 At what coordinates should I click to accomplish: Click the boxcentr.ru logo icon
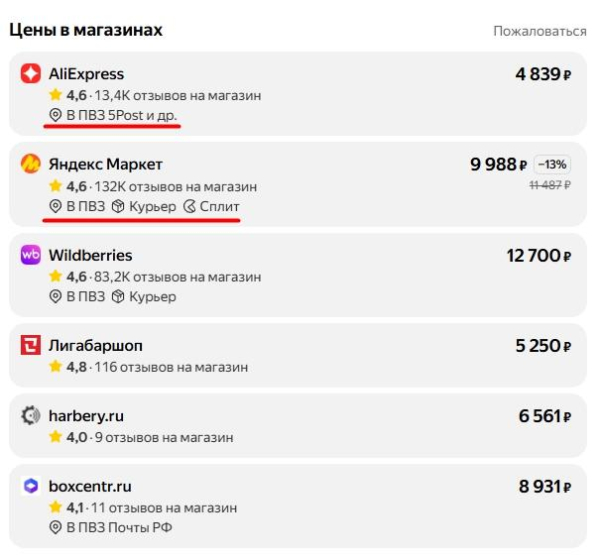tap(31, 487)
